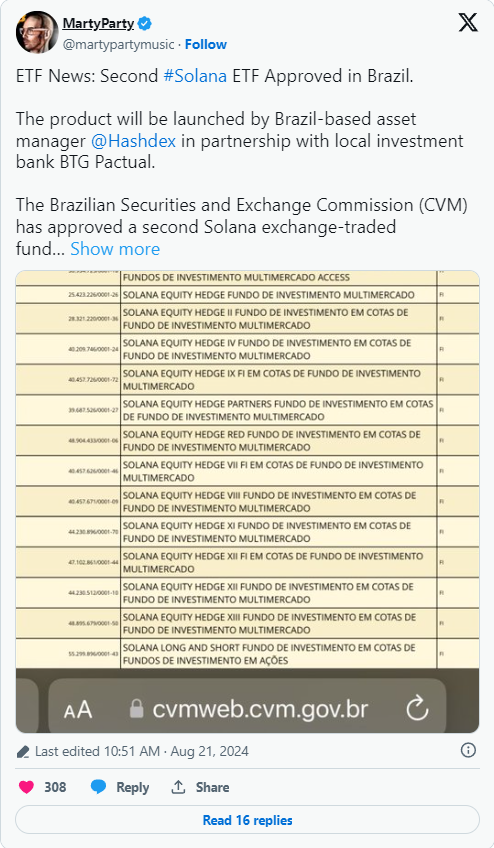Image resolution: width=494 pixels, height=848 pixels.
Task: Click the reload arrow in browser bar
Action: (x=417, y=708)
